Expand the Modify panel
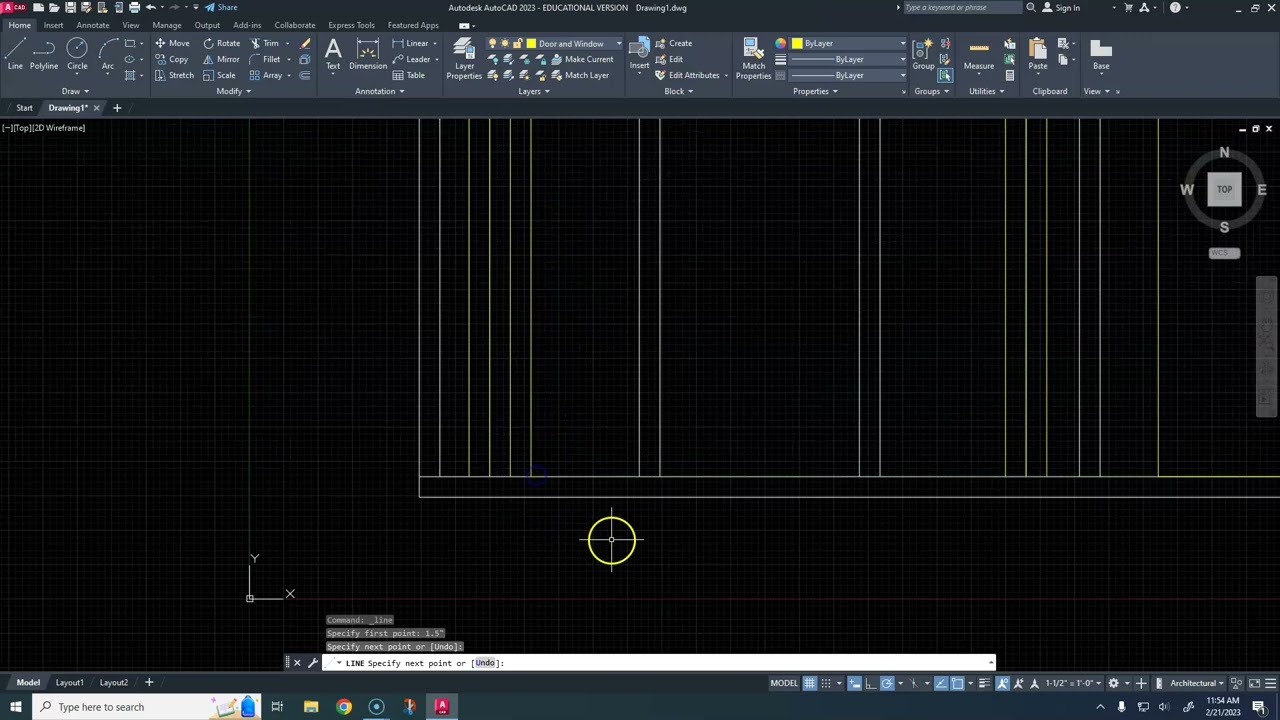The image size is (1280, 720). pos(233,91)
